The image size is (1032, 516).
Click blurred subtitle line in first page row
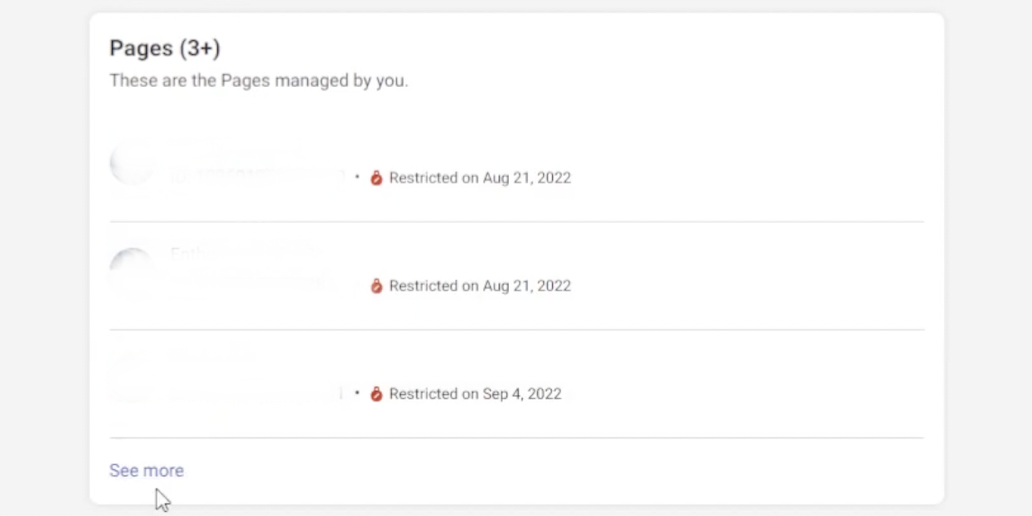257,176
